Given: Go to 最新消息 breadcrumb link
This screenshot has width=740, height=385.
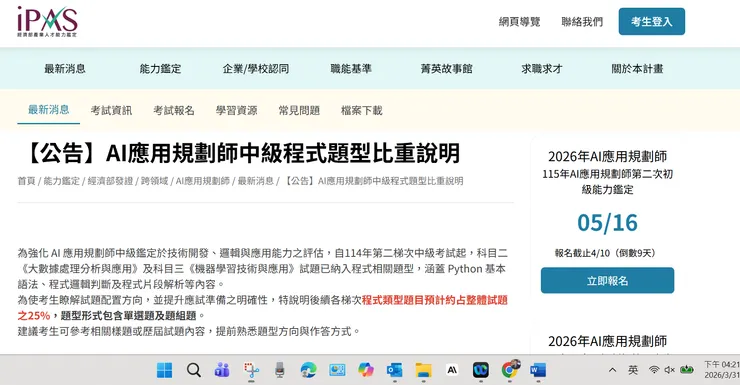Looking at the screenshot, I should coord(256,181).
